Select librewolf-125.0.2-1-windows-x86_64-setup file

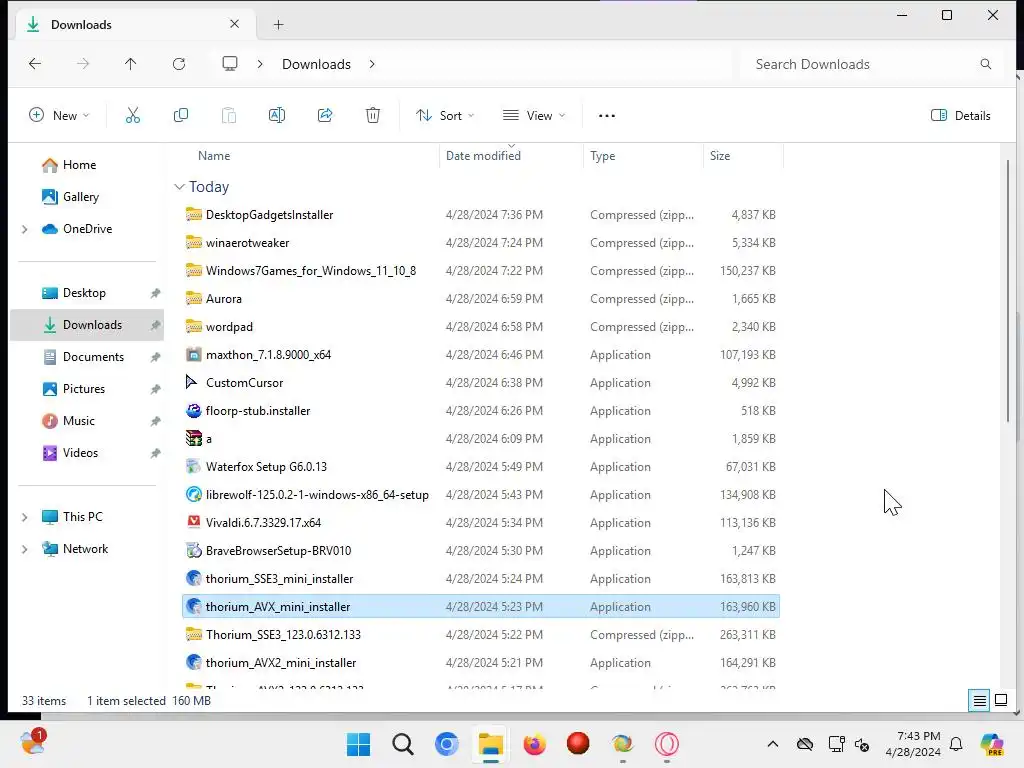click(x=317, y=495)
